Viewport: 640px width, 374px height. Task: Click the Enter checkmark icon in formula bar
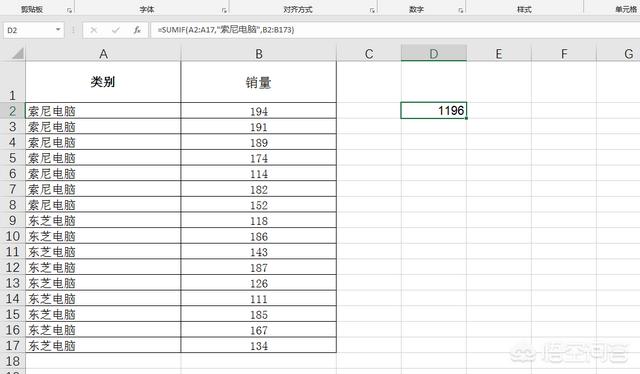pyautogui.click(x=116, y=30)
